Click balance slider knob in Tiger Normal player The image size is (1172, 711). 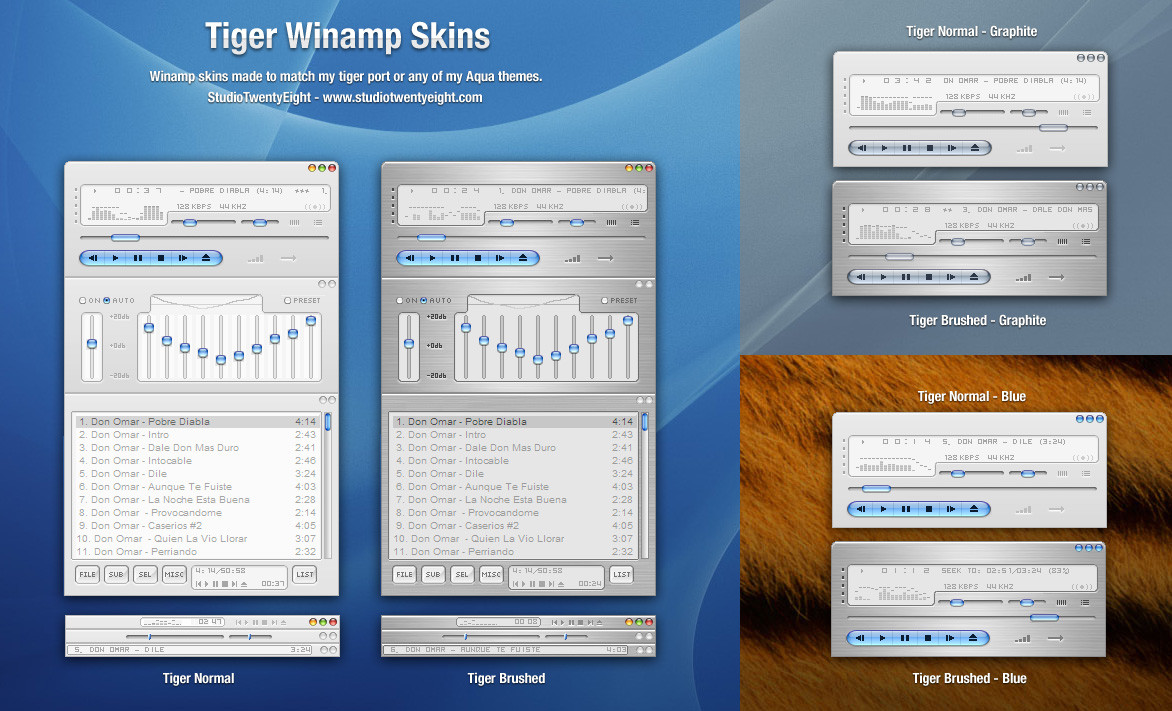point(259,222)
